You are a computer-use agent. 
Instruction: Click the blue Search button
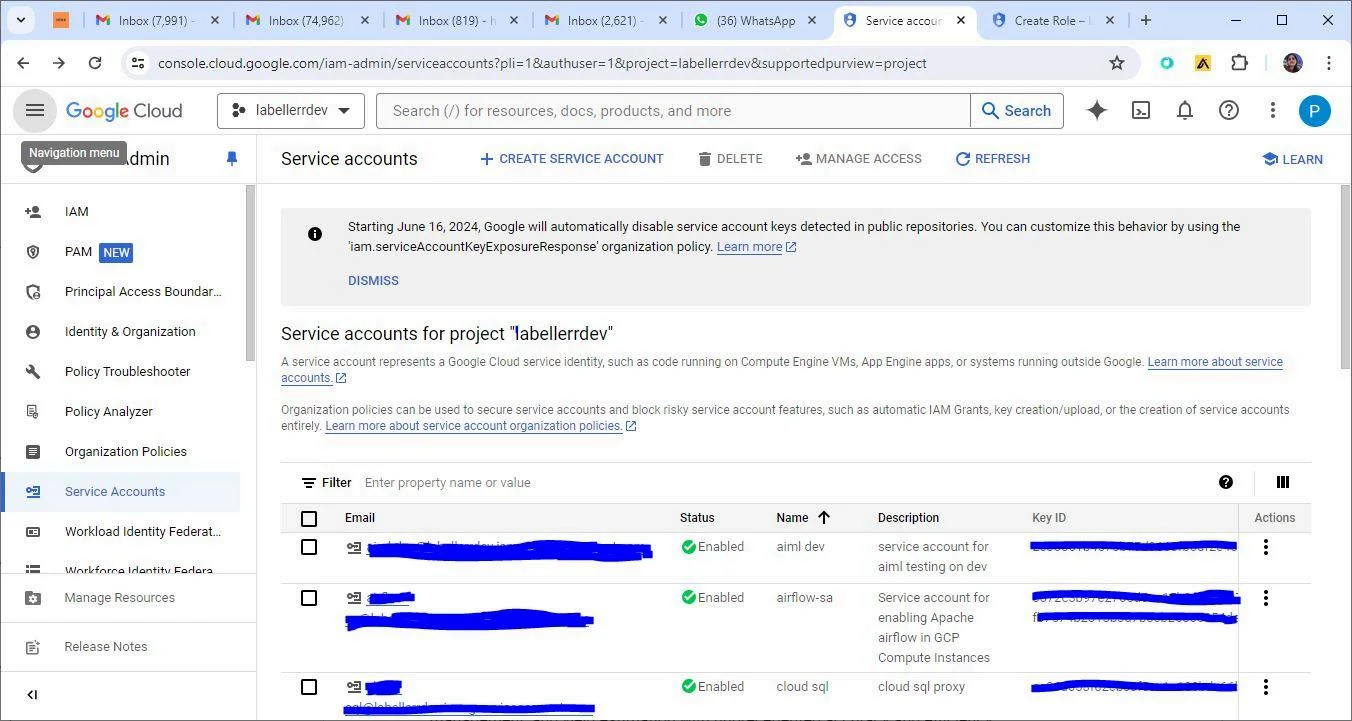coord(1016,111)
